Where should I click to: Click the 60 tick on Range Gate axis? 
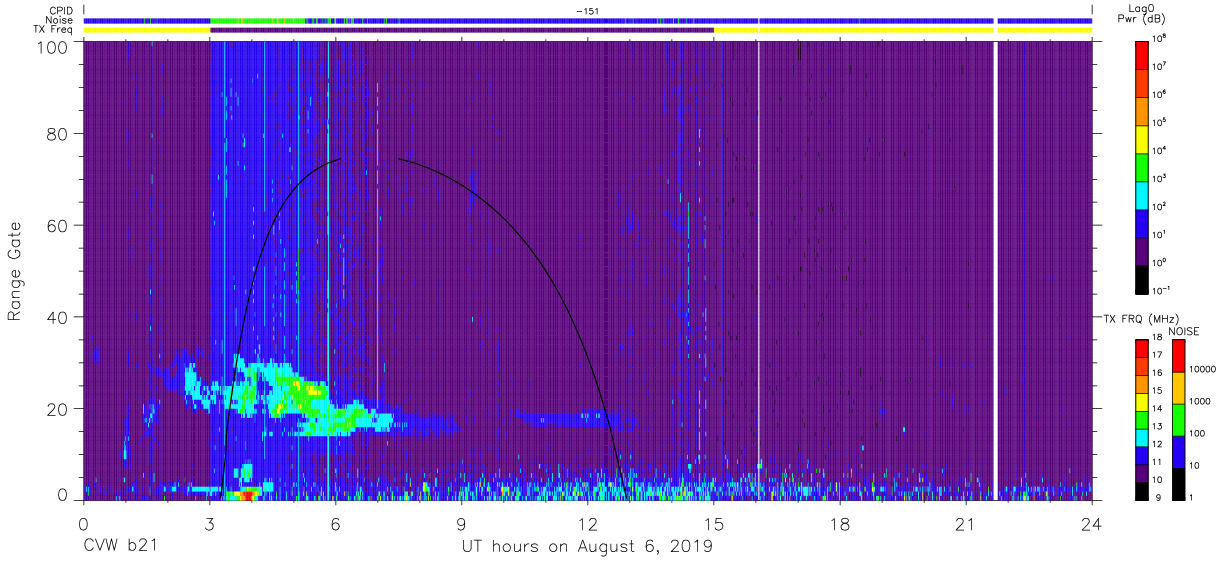[x=56, y=226]
